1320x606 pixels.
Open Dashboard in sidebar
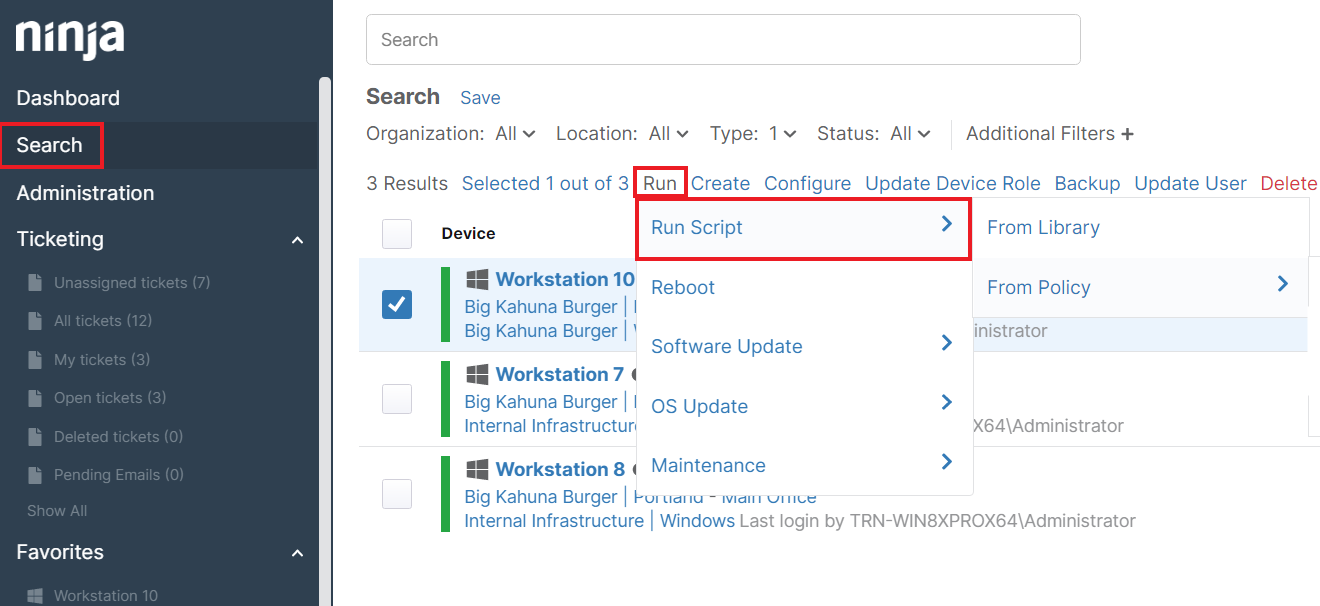68,98
